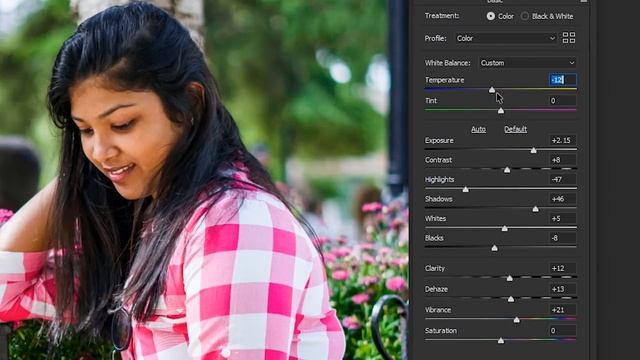
Task: Click the photo preview of the woman
Action: pos(204,180)
